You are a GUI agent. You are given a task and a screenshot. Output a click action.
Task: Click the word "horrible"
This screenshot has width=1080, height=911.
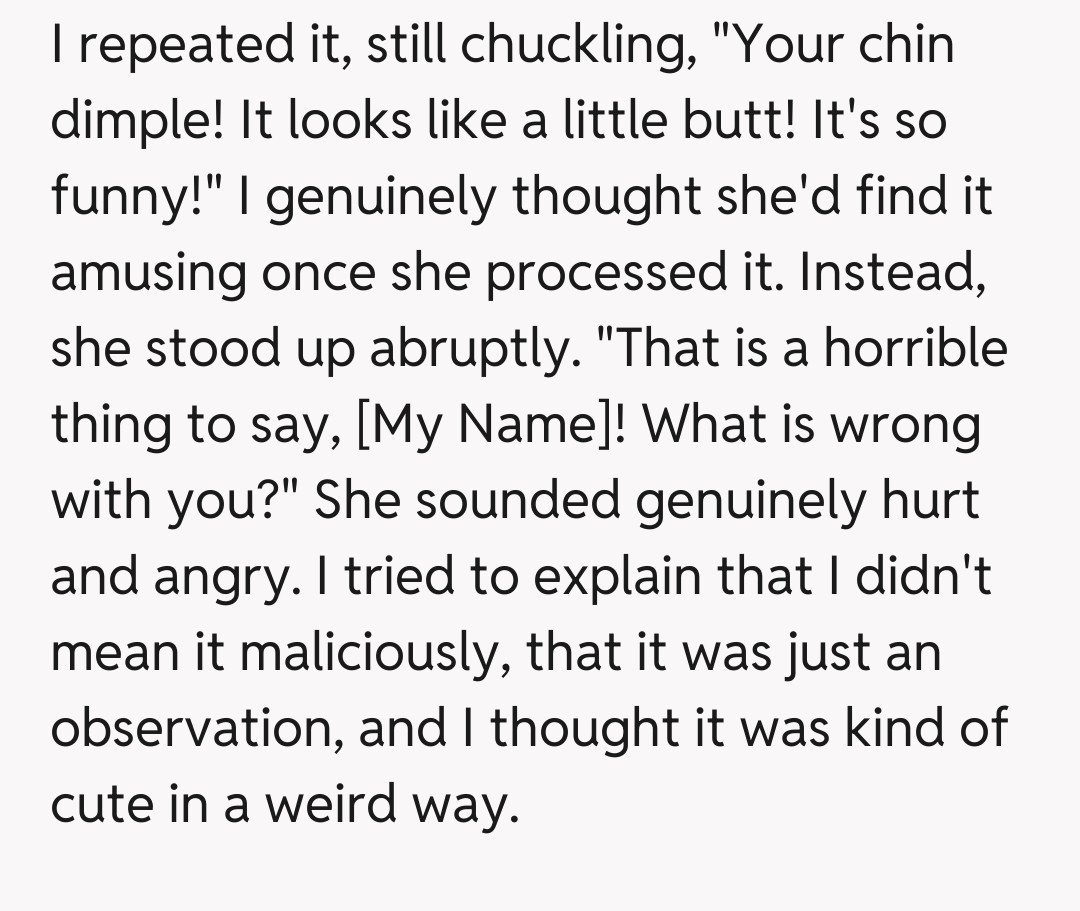(914, 350)
